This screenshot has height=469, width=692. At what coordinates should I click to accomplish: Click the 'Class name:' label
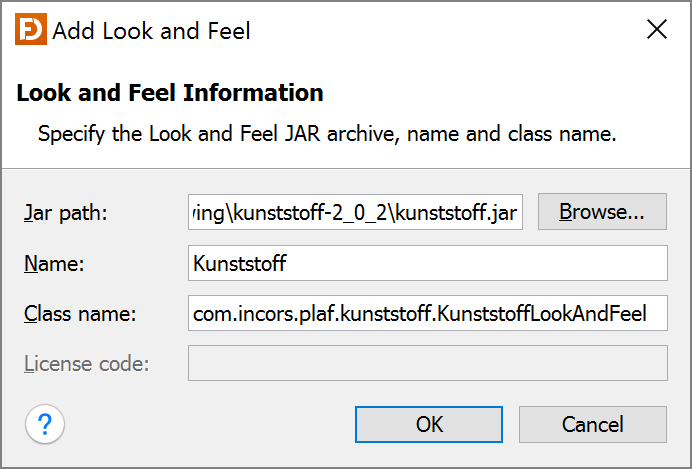tap(80, 313)
